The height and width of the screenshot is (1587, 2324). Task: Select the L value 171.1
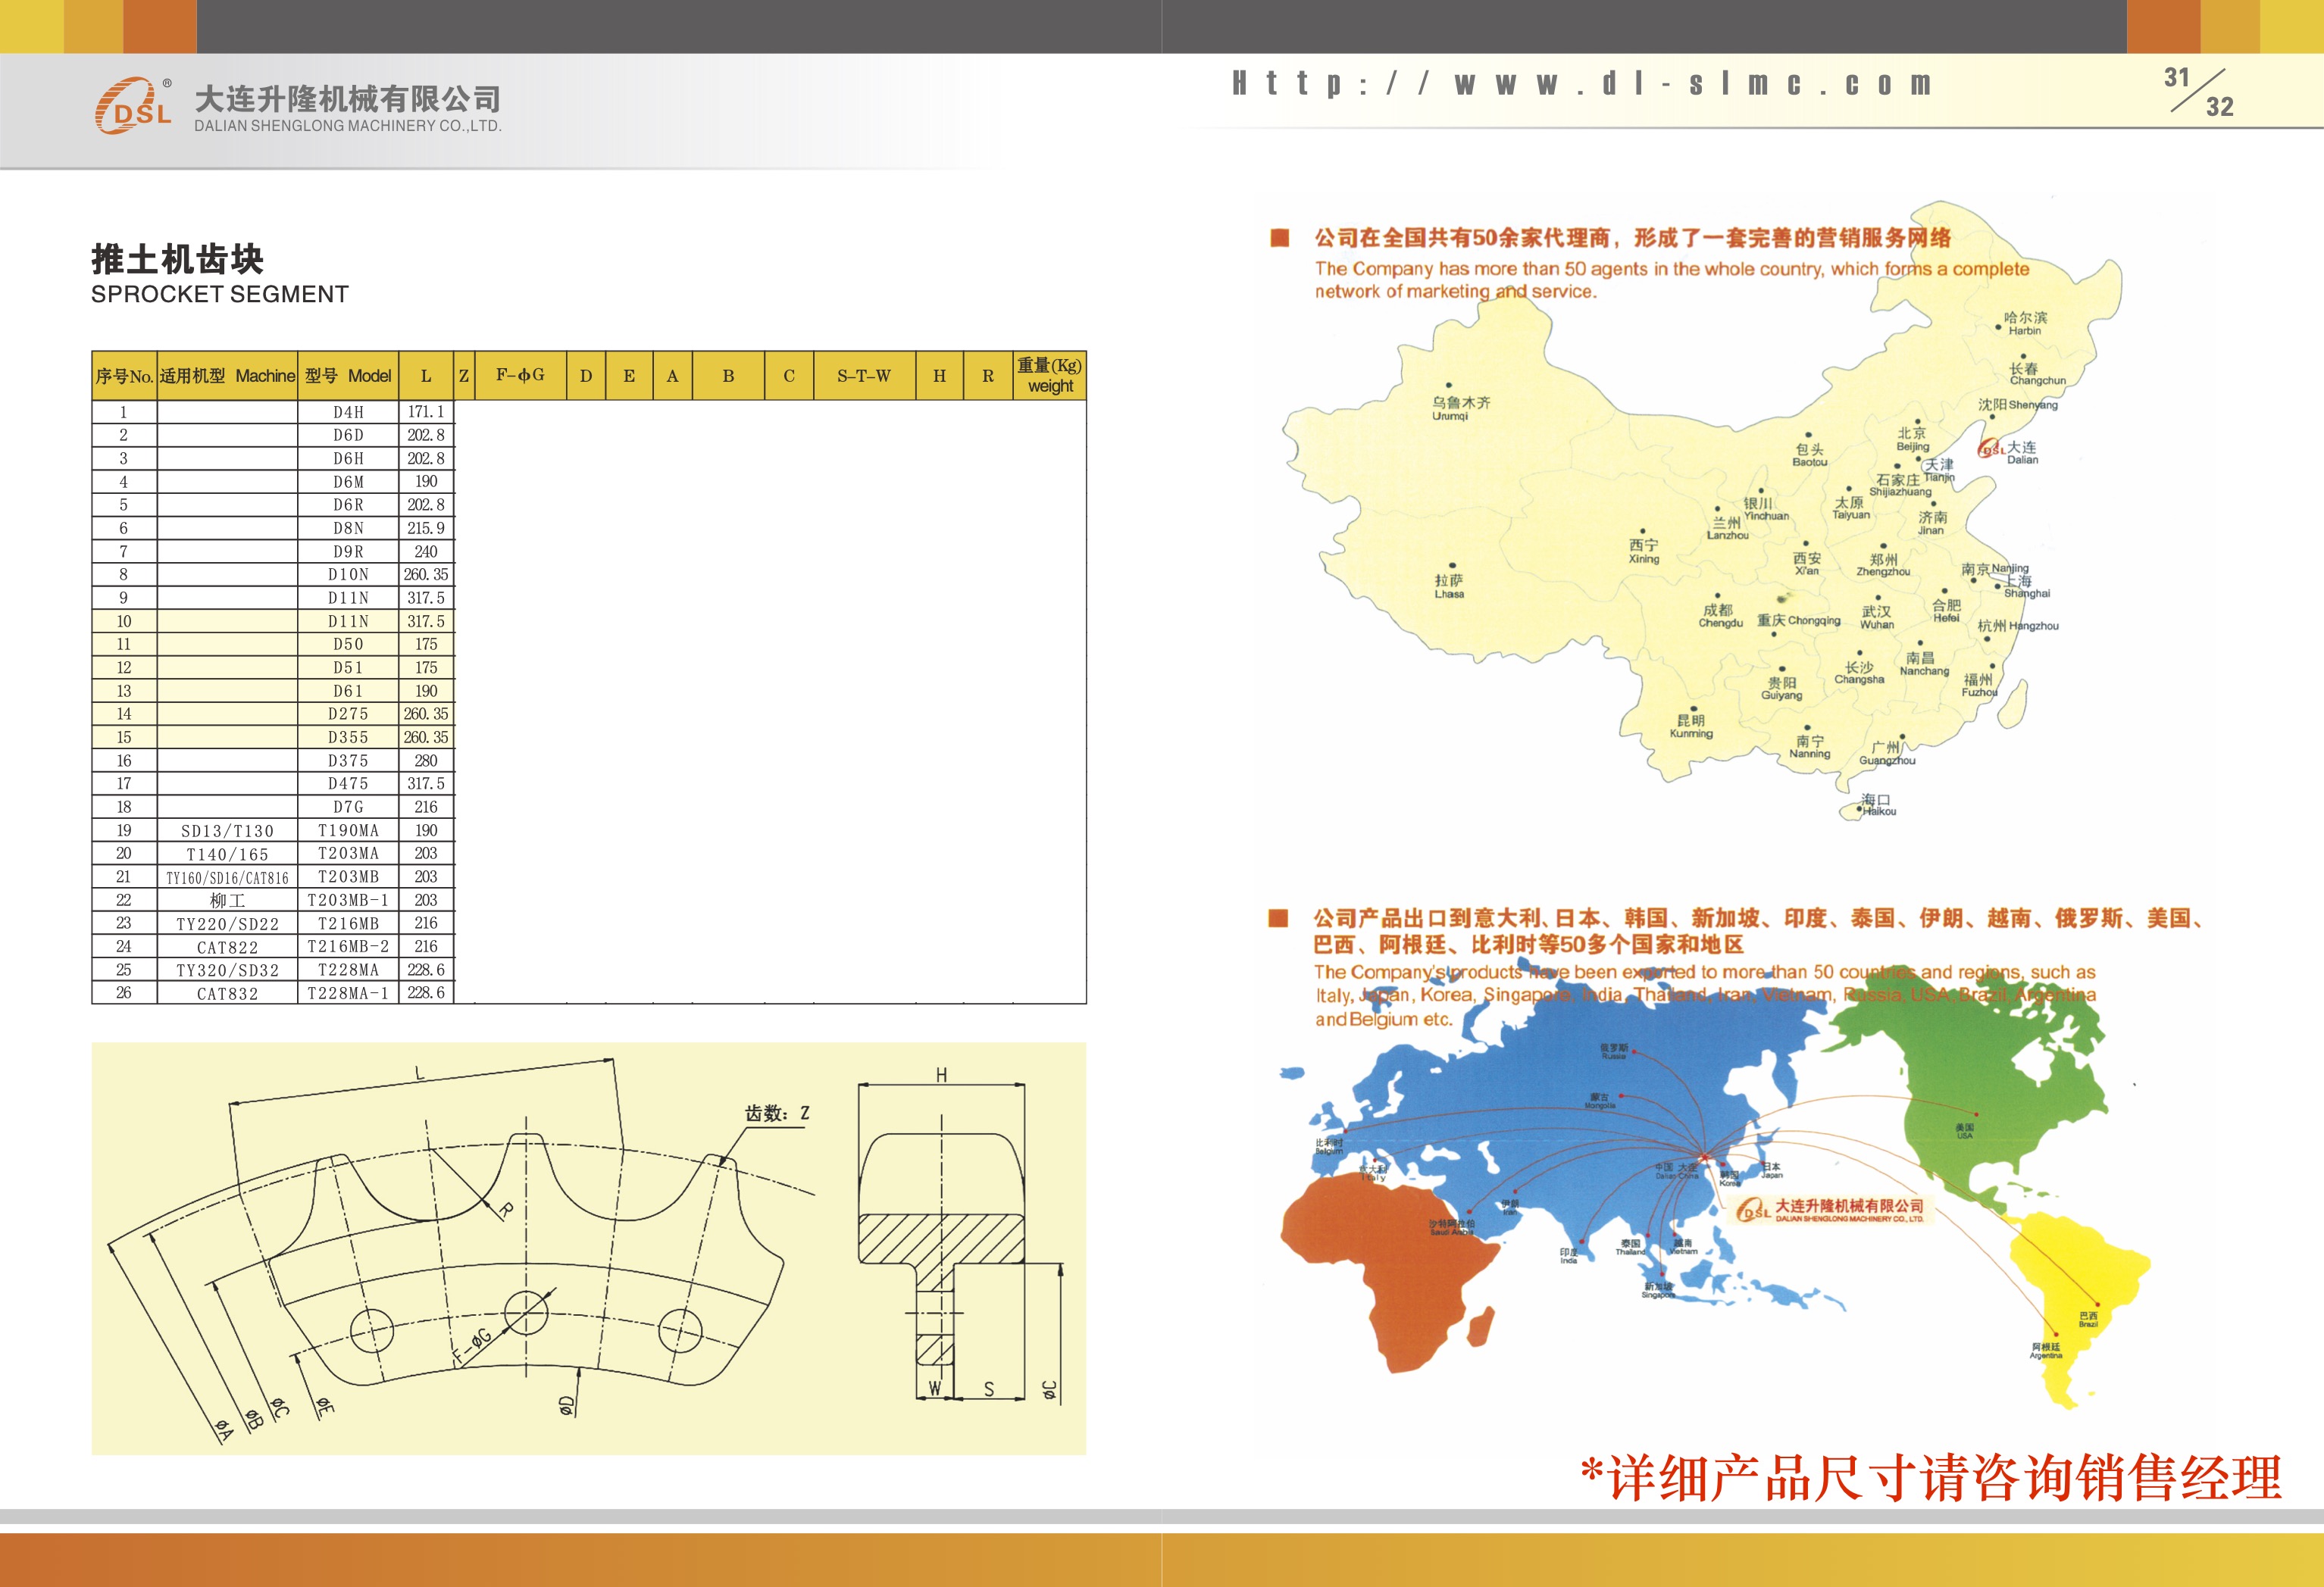(426, 412)
